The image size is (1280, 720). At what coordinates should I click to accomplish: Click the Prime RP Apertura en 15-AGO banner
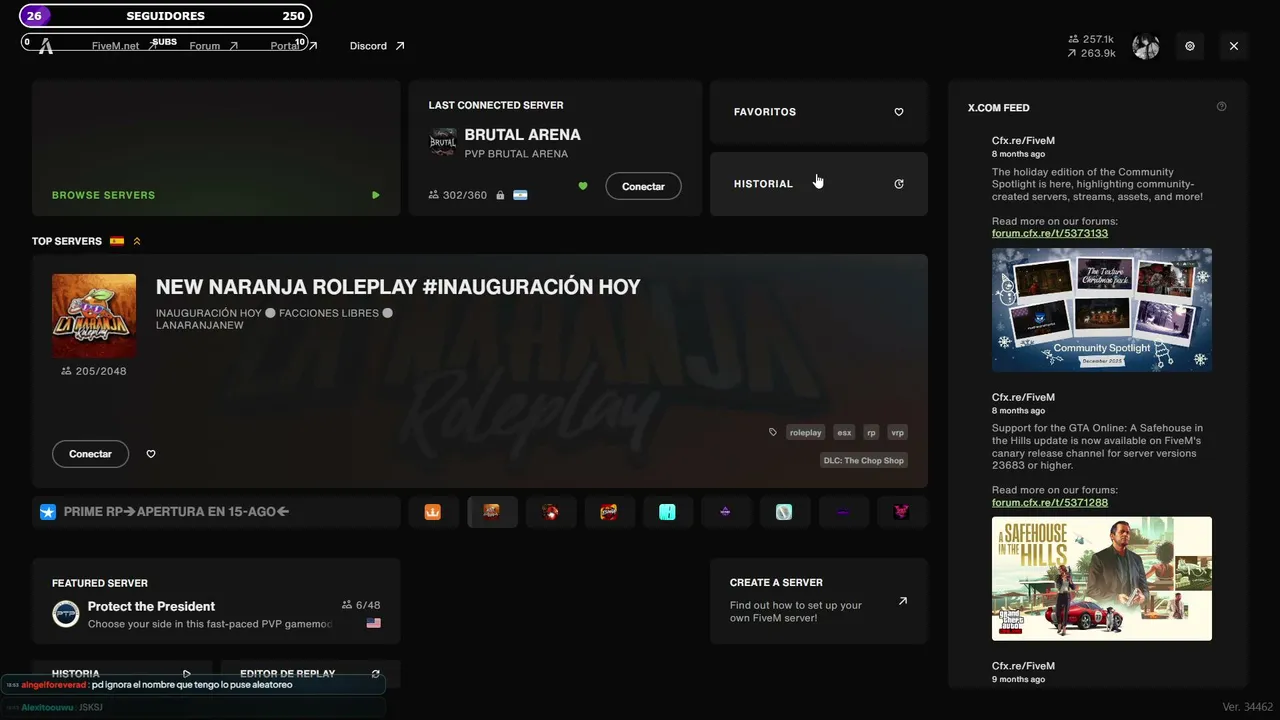coord(216,512)
